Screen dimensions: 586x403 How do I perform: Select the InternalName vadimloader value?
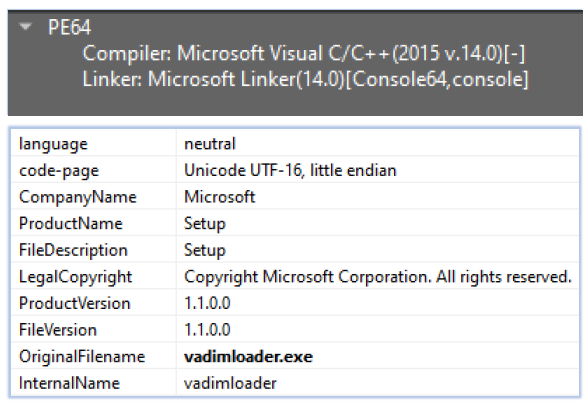pos(230,383)
